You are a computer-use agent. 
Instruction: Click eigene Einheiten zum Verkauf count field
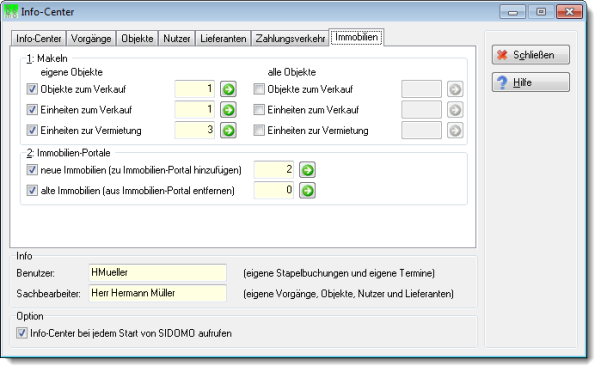195,110
